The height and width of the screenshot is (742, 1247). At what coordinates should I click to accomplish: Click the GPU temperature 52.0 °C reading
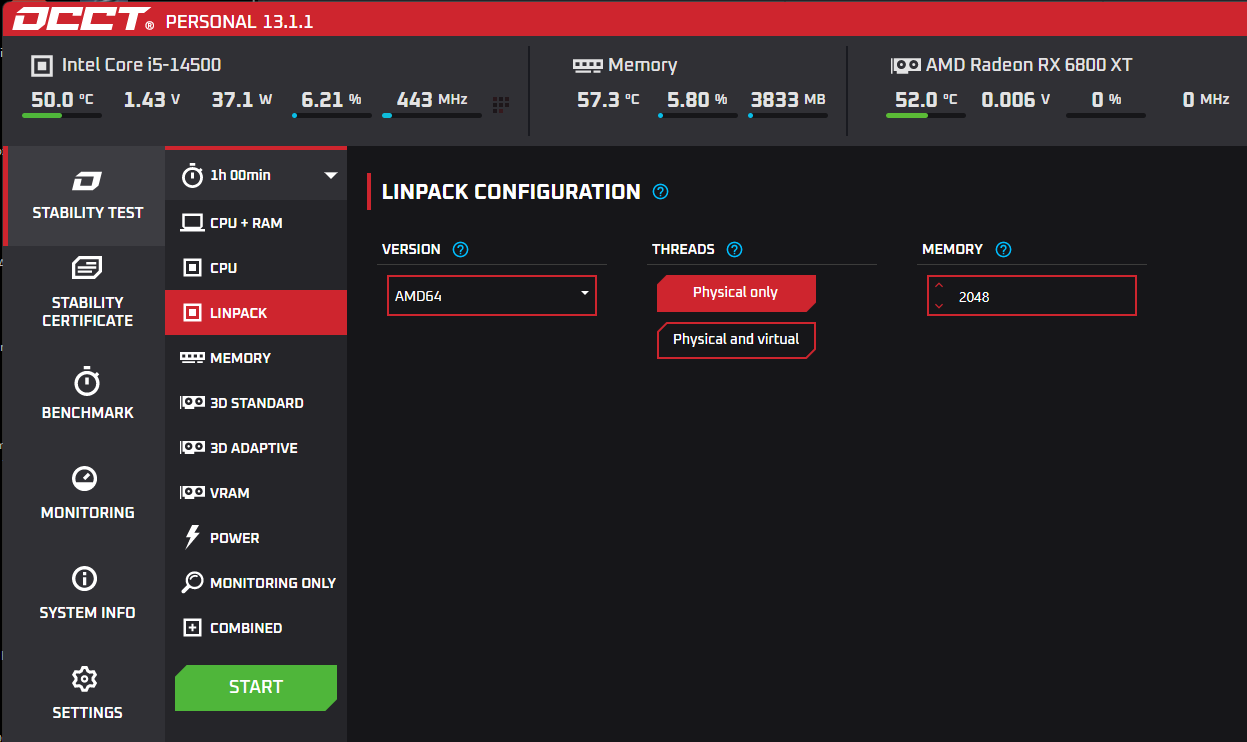(x=926, y=100)
